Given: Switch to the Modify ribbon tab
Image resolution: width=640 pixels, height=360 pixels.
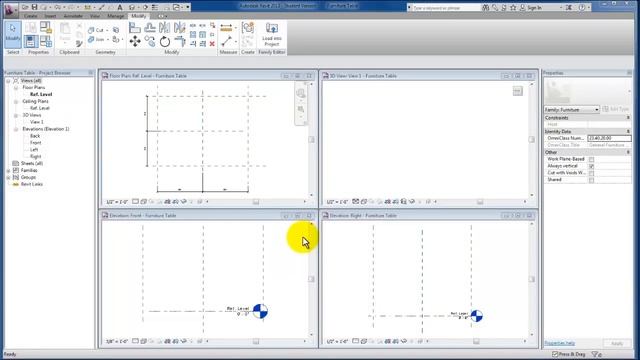Looking at the screenshot, I should (x=138, y=16).
